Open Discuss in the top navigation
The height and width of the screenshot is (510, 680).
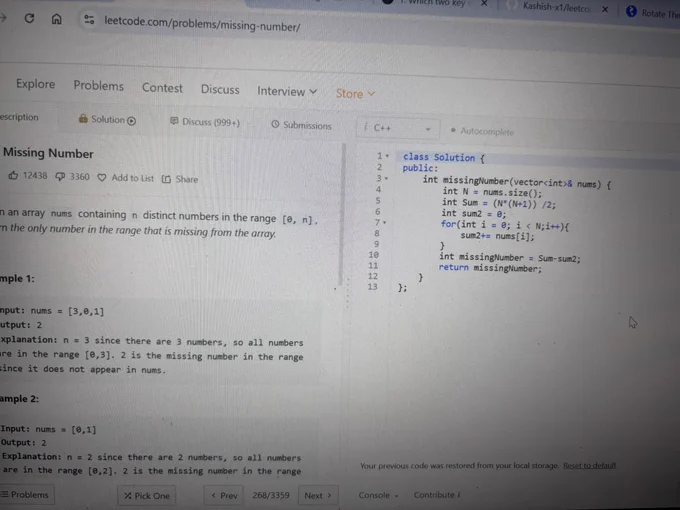click(220, 89)
